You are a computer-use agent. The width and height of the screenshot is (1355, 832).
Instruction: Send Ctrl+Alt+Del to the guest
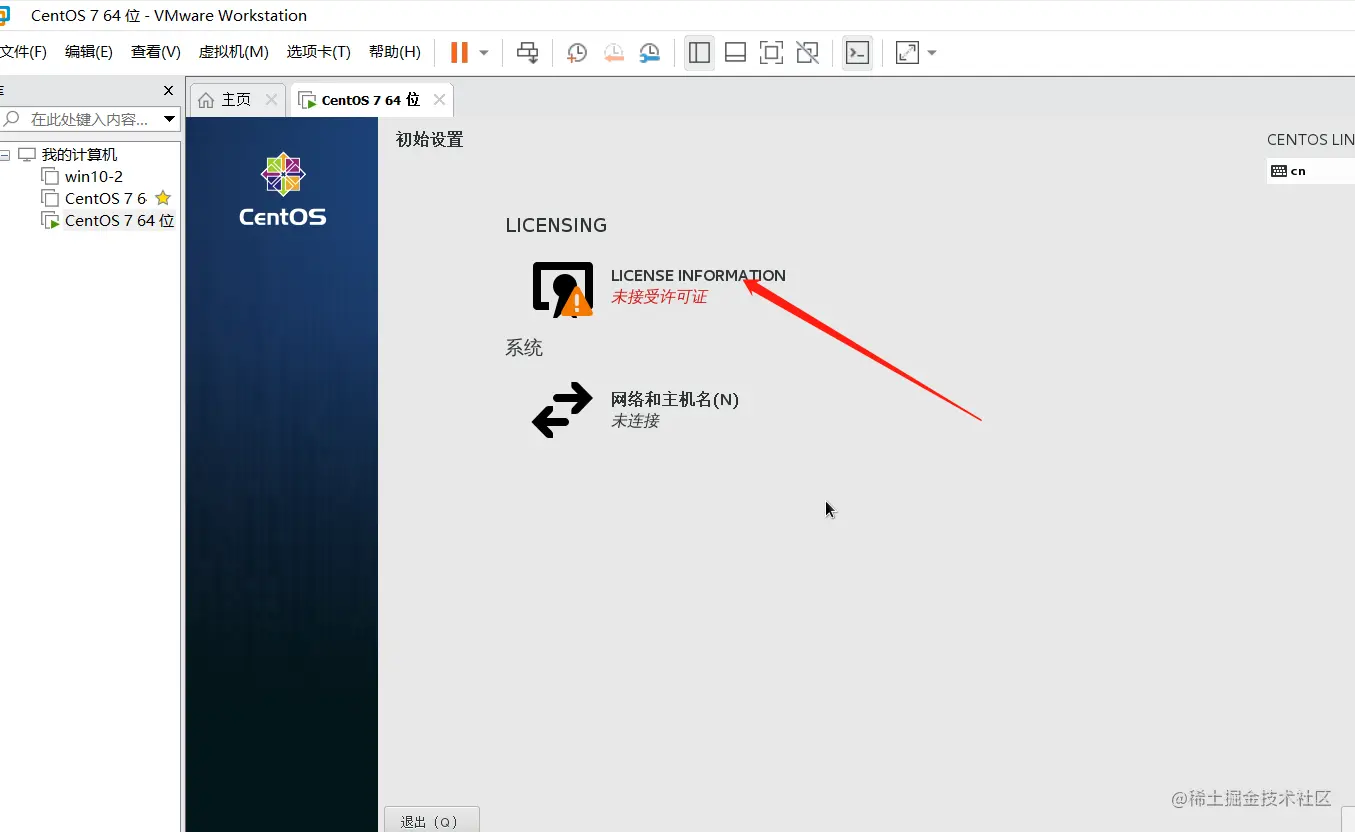(x=527, y=52)
